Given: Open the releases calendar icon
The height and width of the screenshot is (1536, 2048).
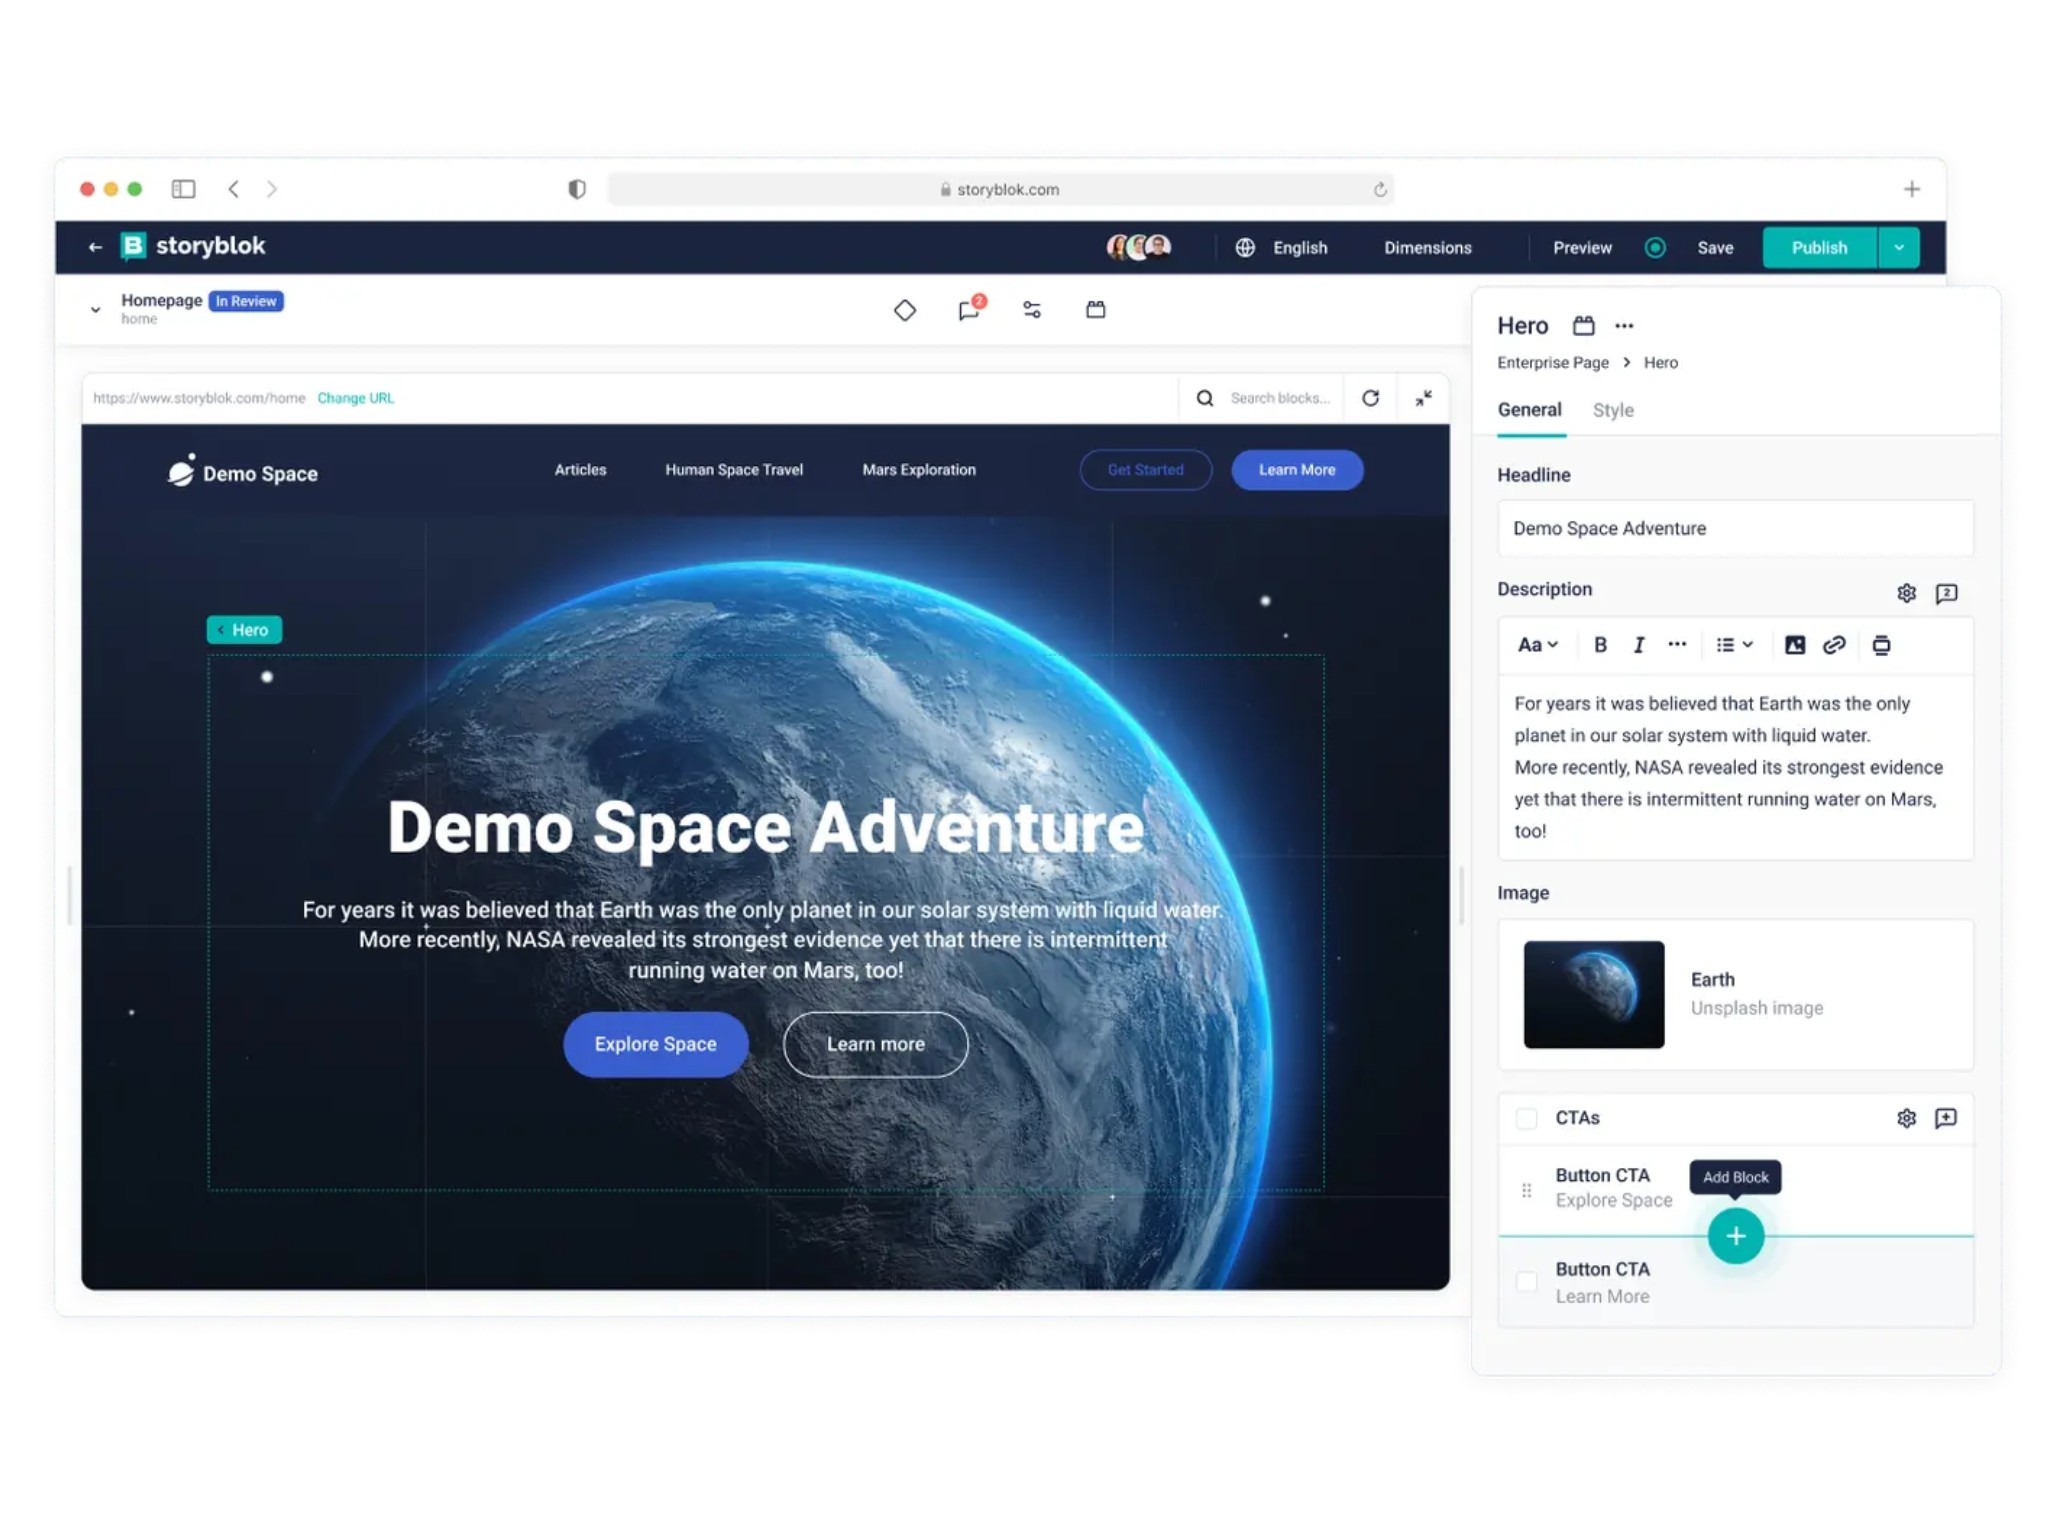Looking at the screenshot, I should coord(1095,310).
